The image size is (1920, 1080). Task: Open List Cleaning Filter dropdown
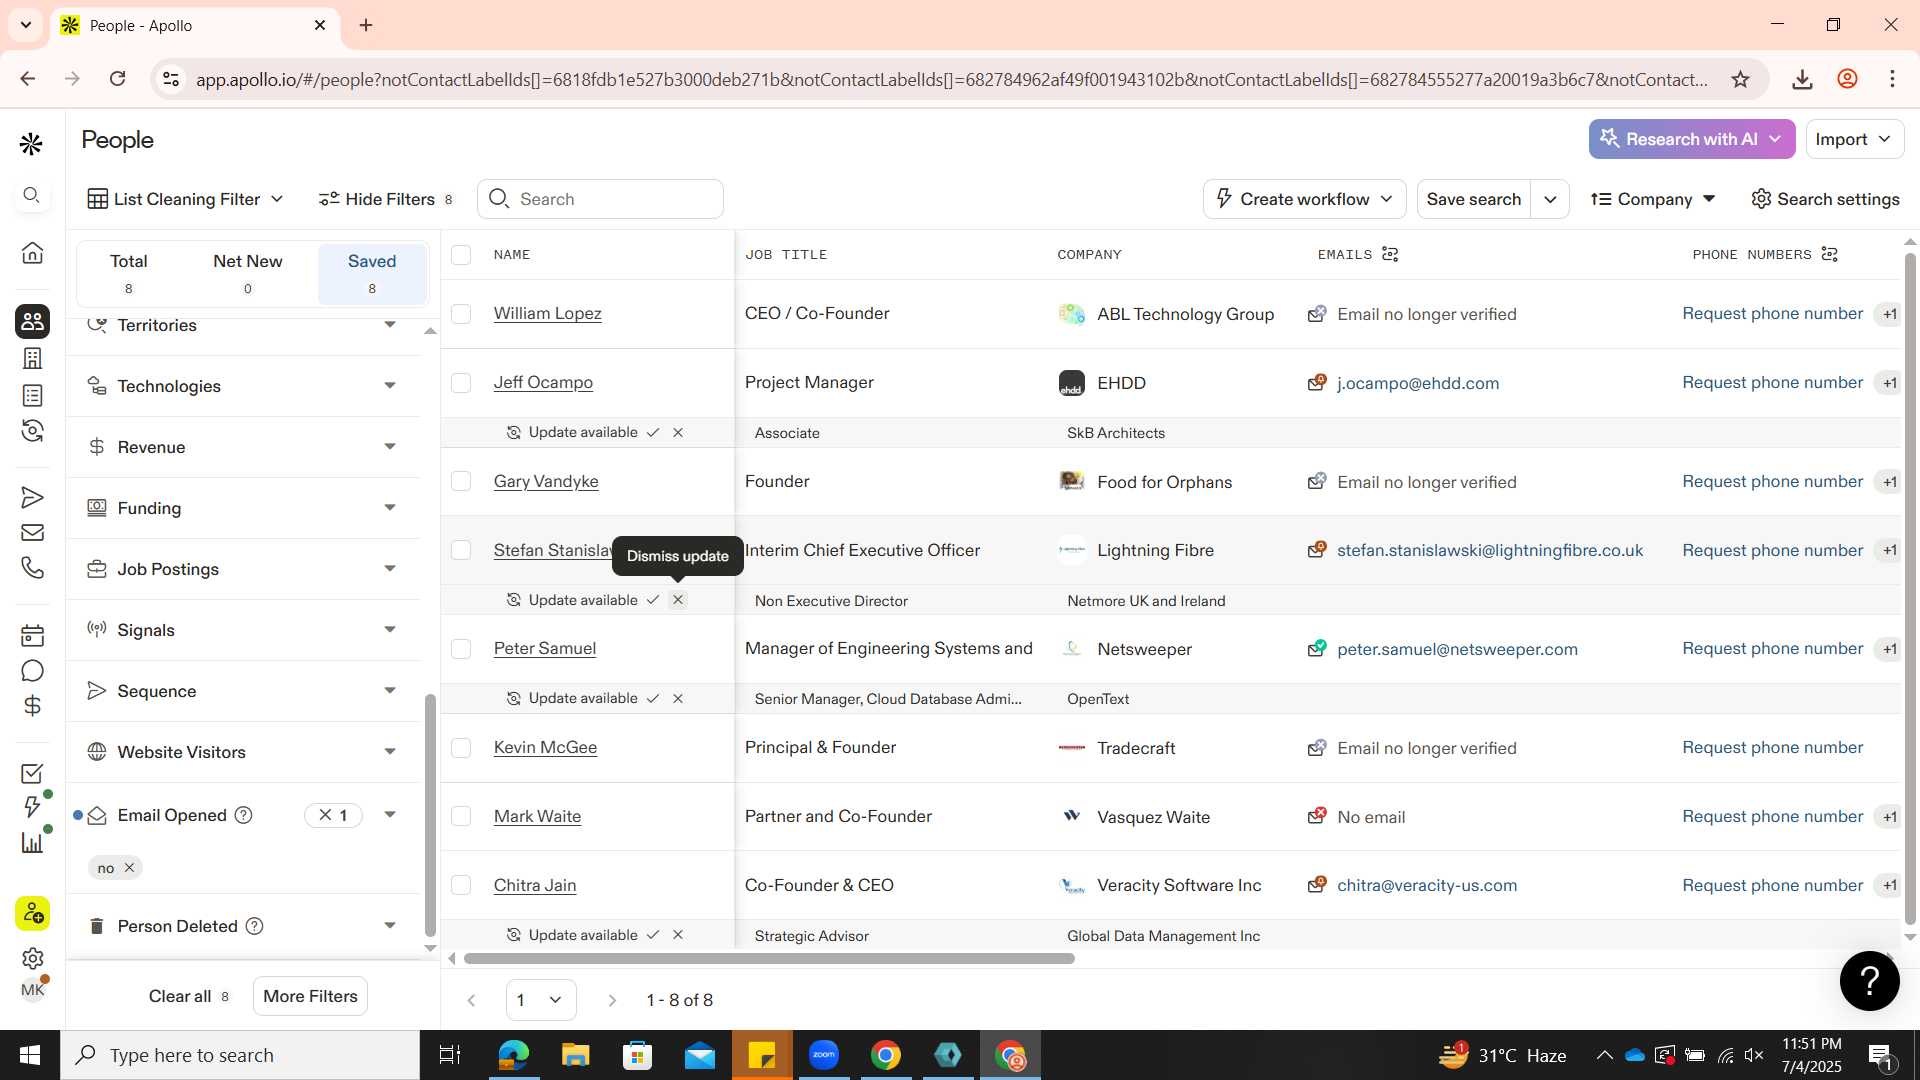click(x=186, y=199)
